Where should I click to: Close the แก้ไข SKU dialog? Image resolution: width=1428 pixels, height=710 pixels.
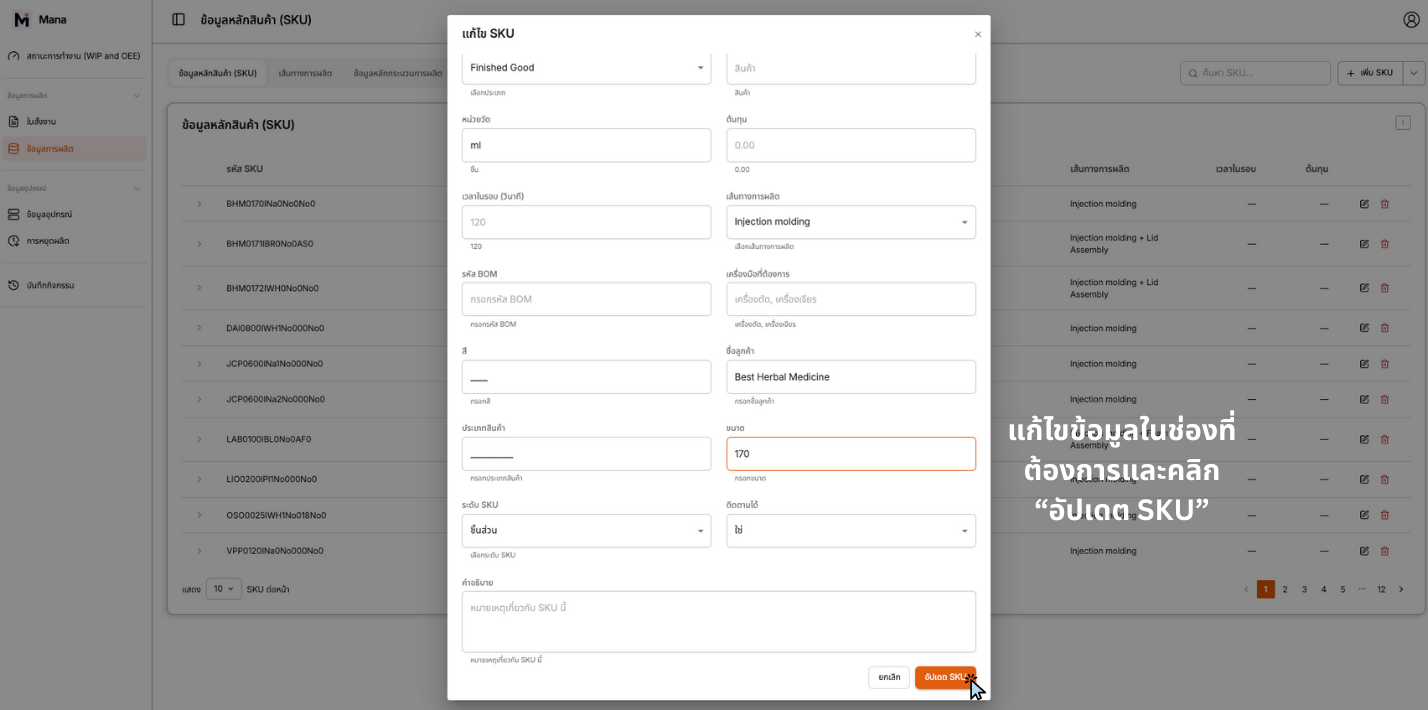(977, 33)
